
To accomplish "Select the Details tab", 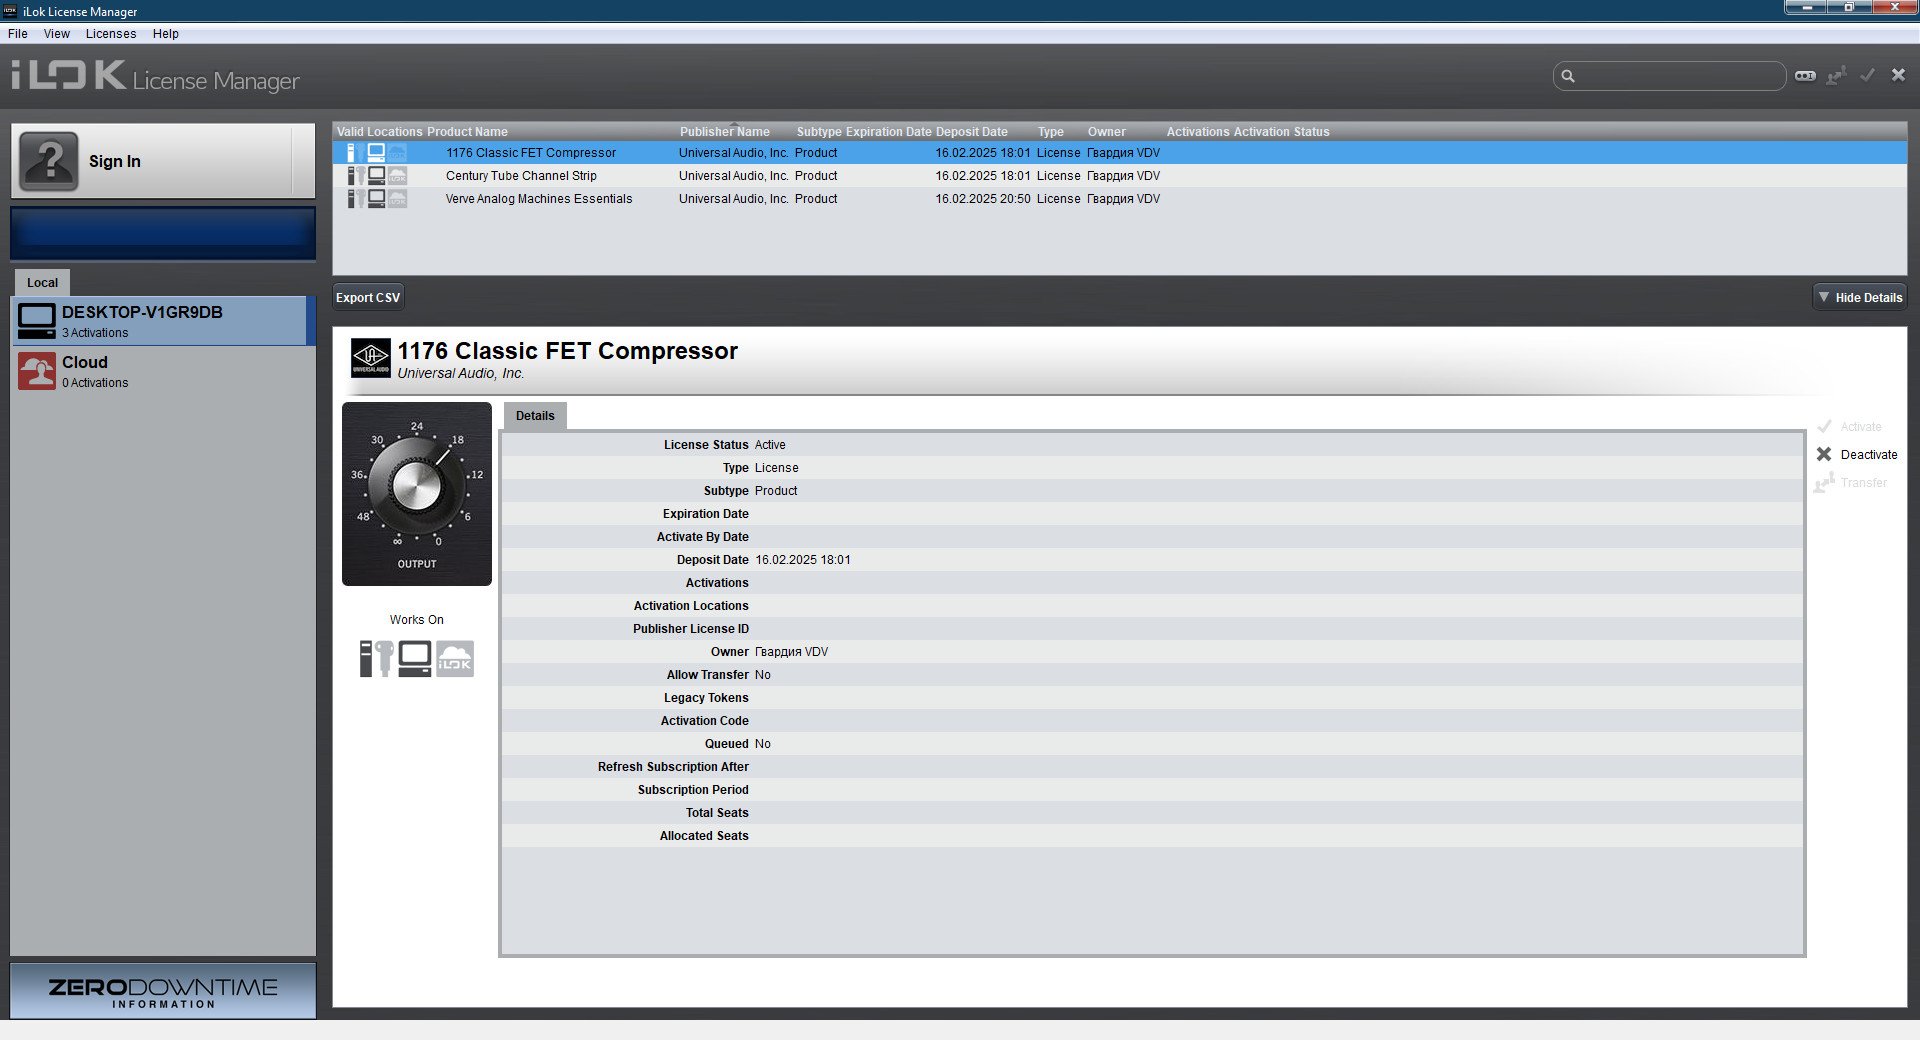I will (x=535, y=416).
